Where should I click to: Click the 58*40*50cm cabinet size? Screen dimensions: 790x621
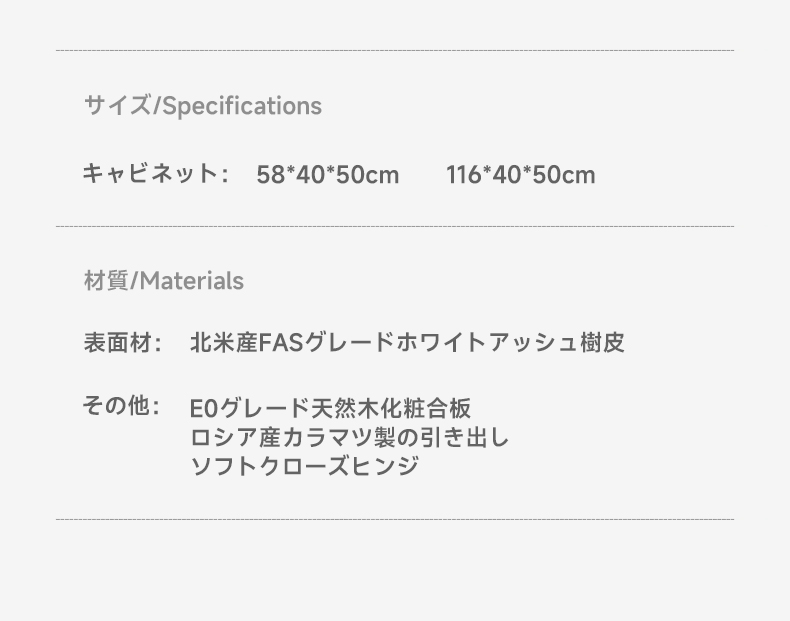(327, 176)
